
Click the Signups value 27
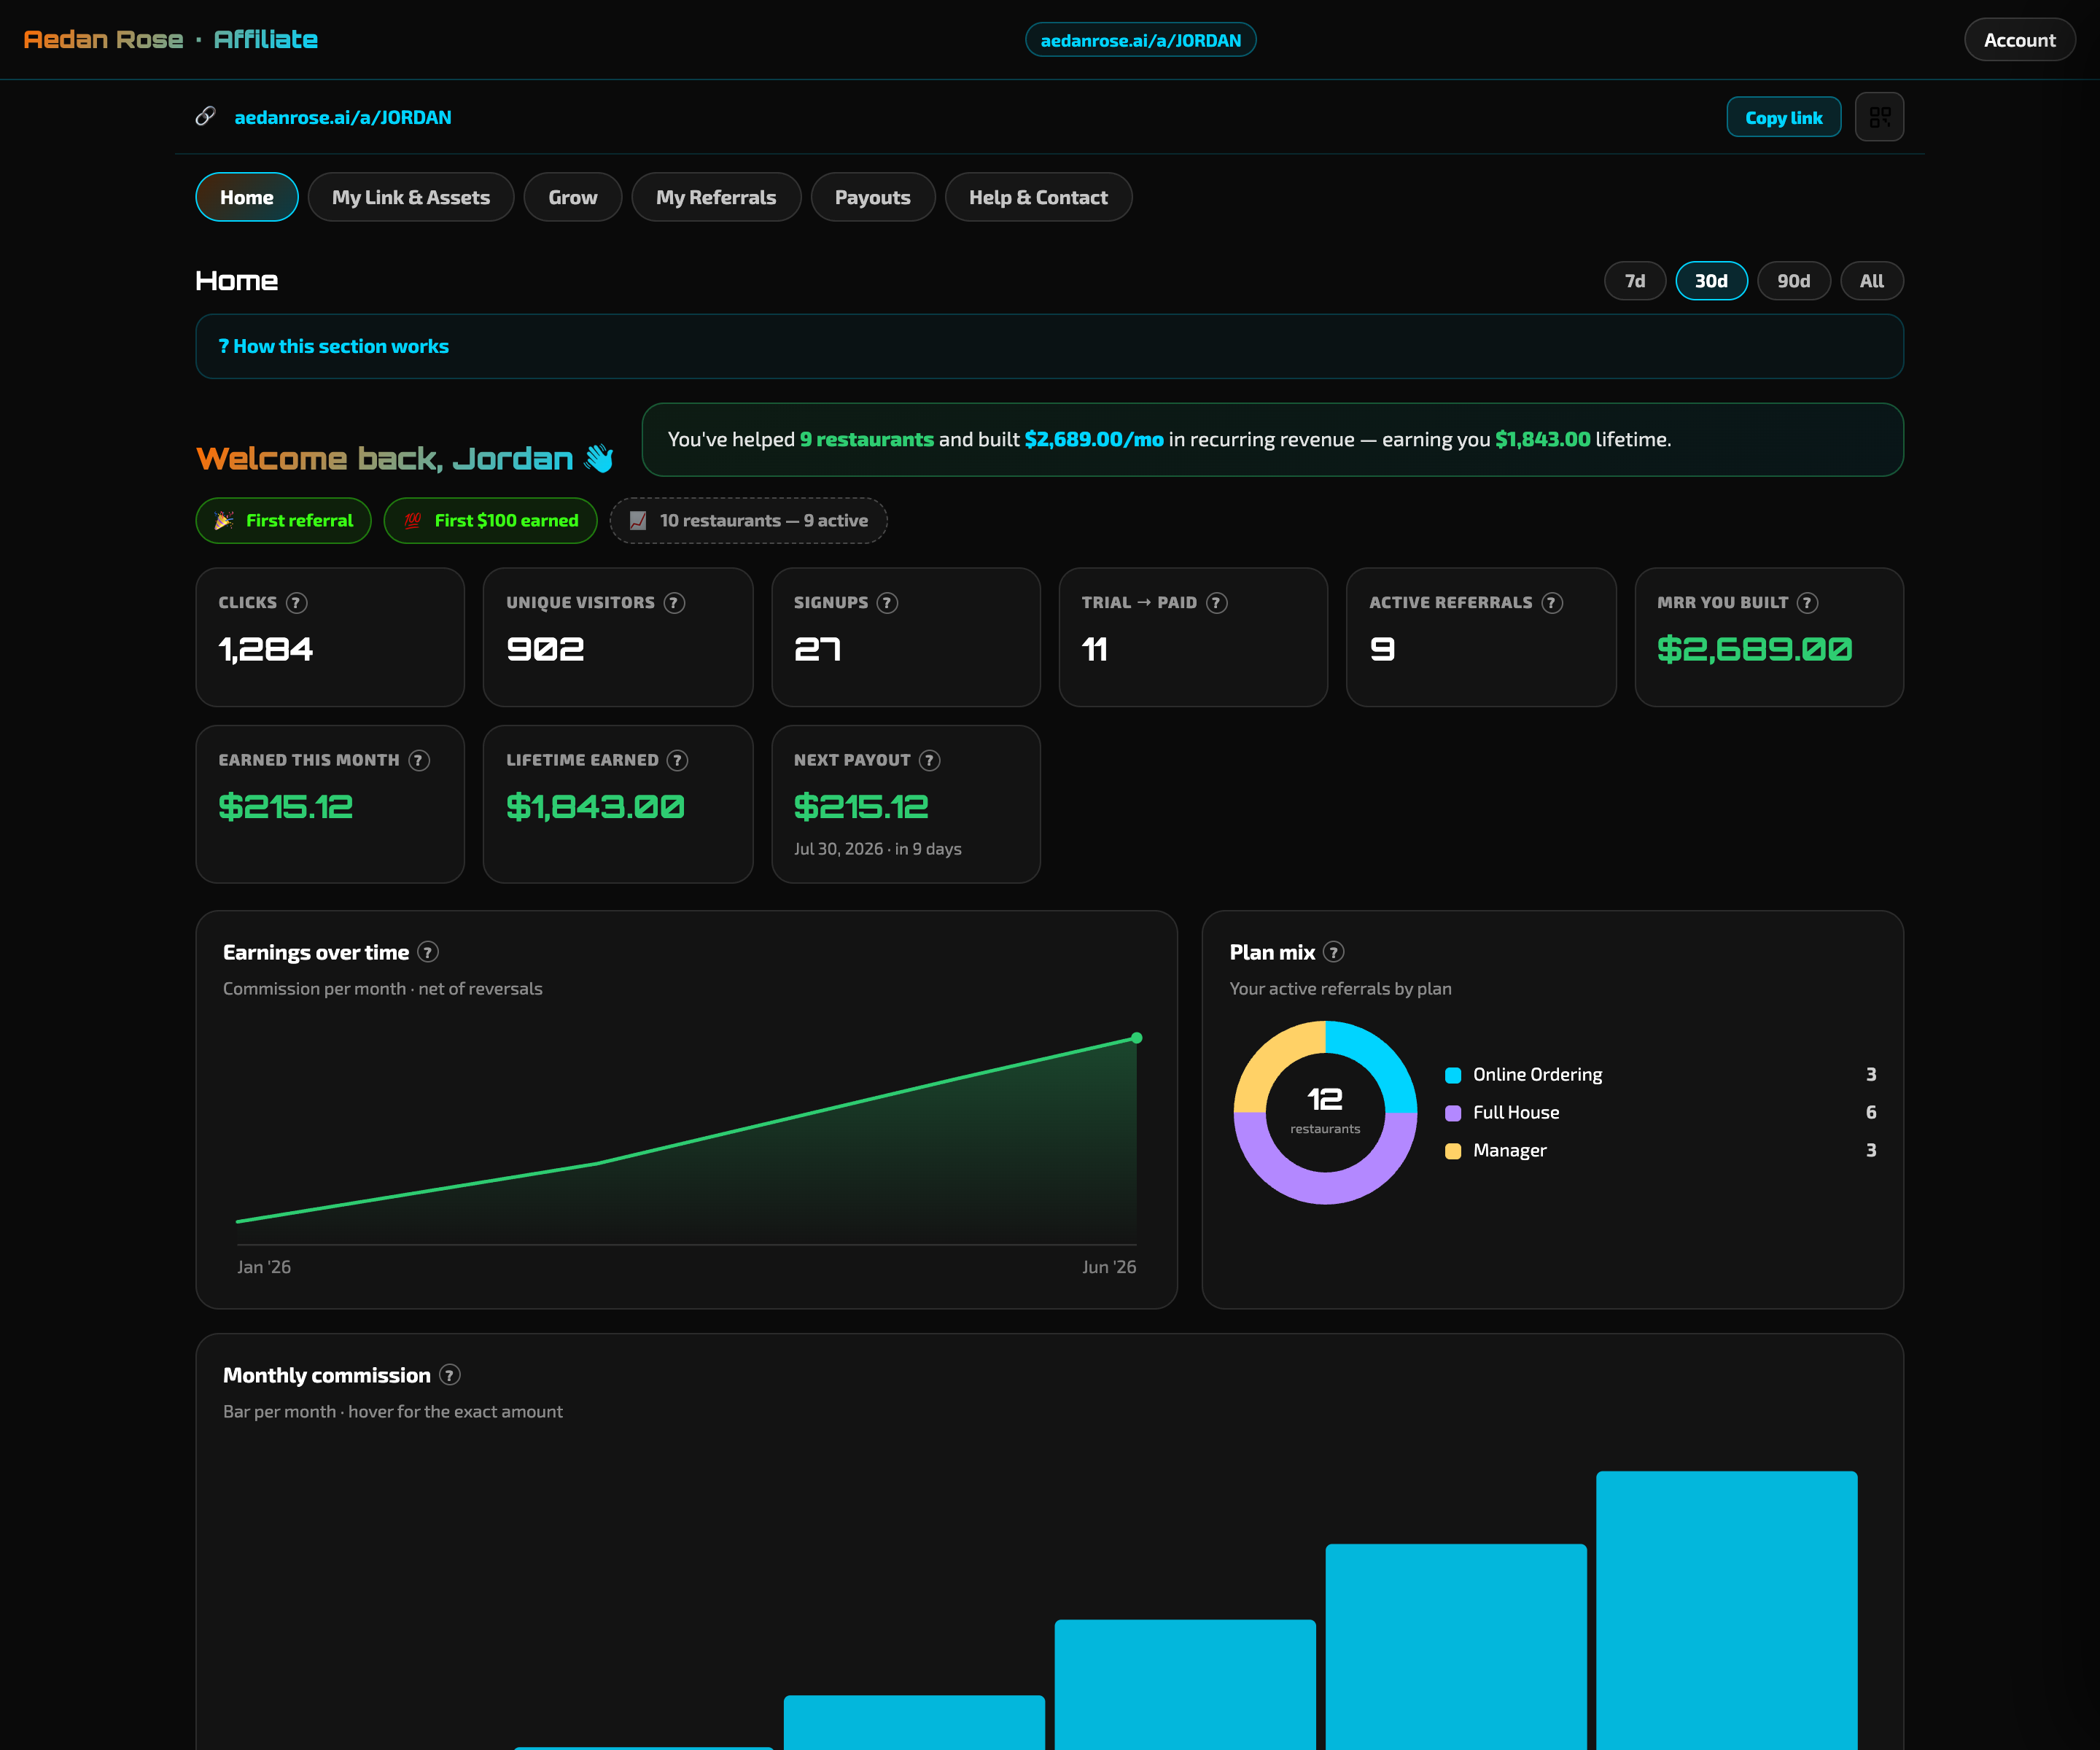point(817,649)
